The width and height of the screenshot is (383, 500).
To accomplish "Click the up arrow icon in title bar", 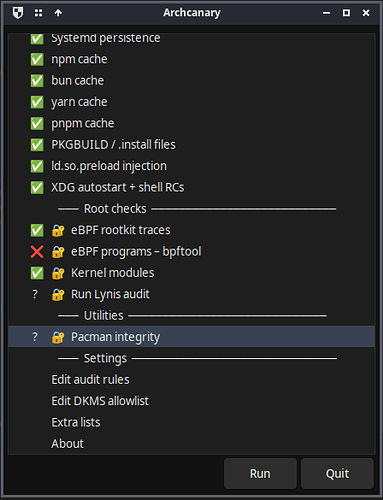I will pos(58,13).
